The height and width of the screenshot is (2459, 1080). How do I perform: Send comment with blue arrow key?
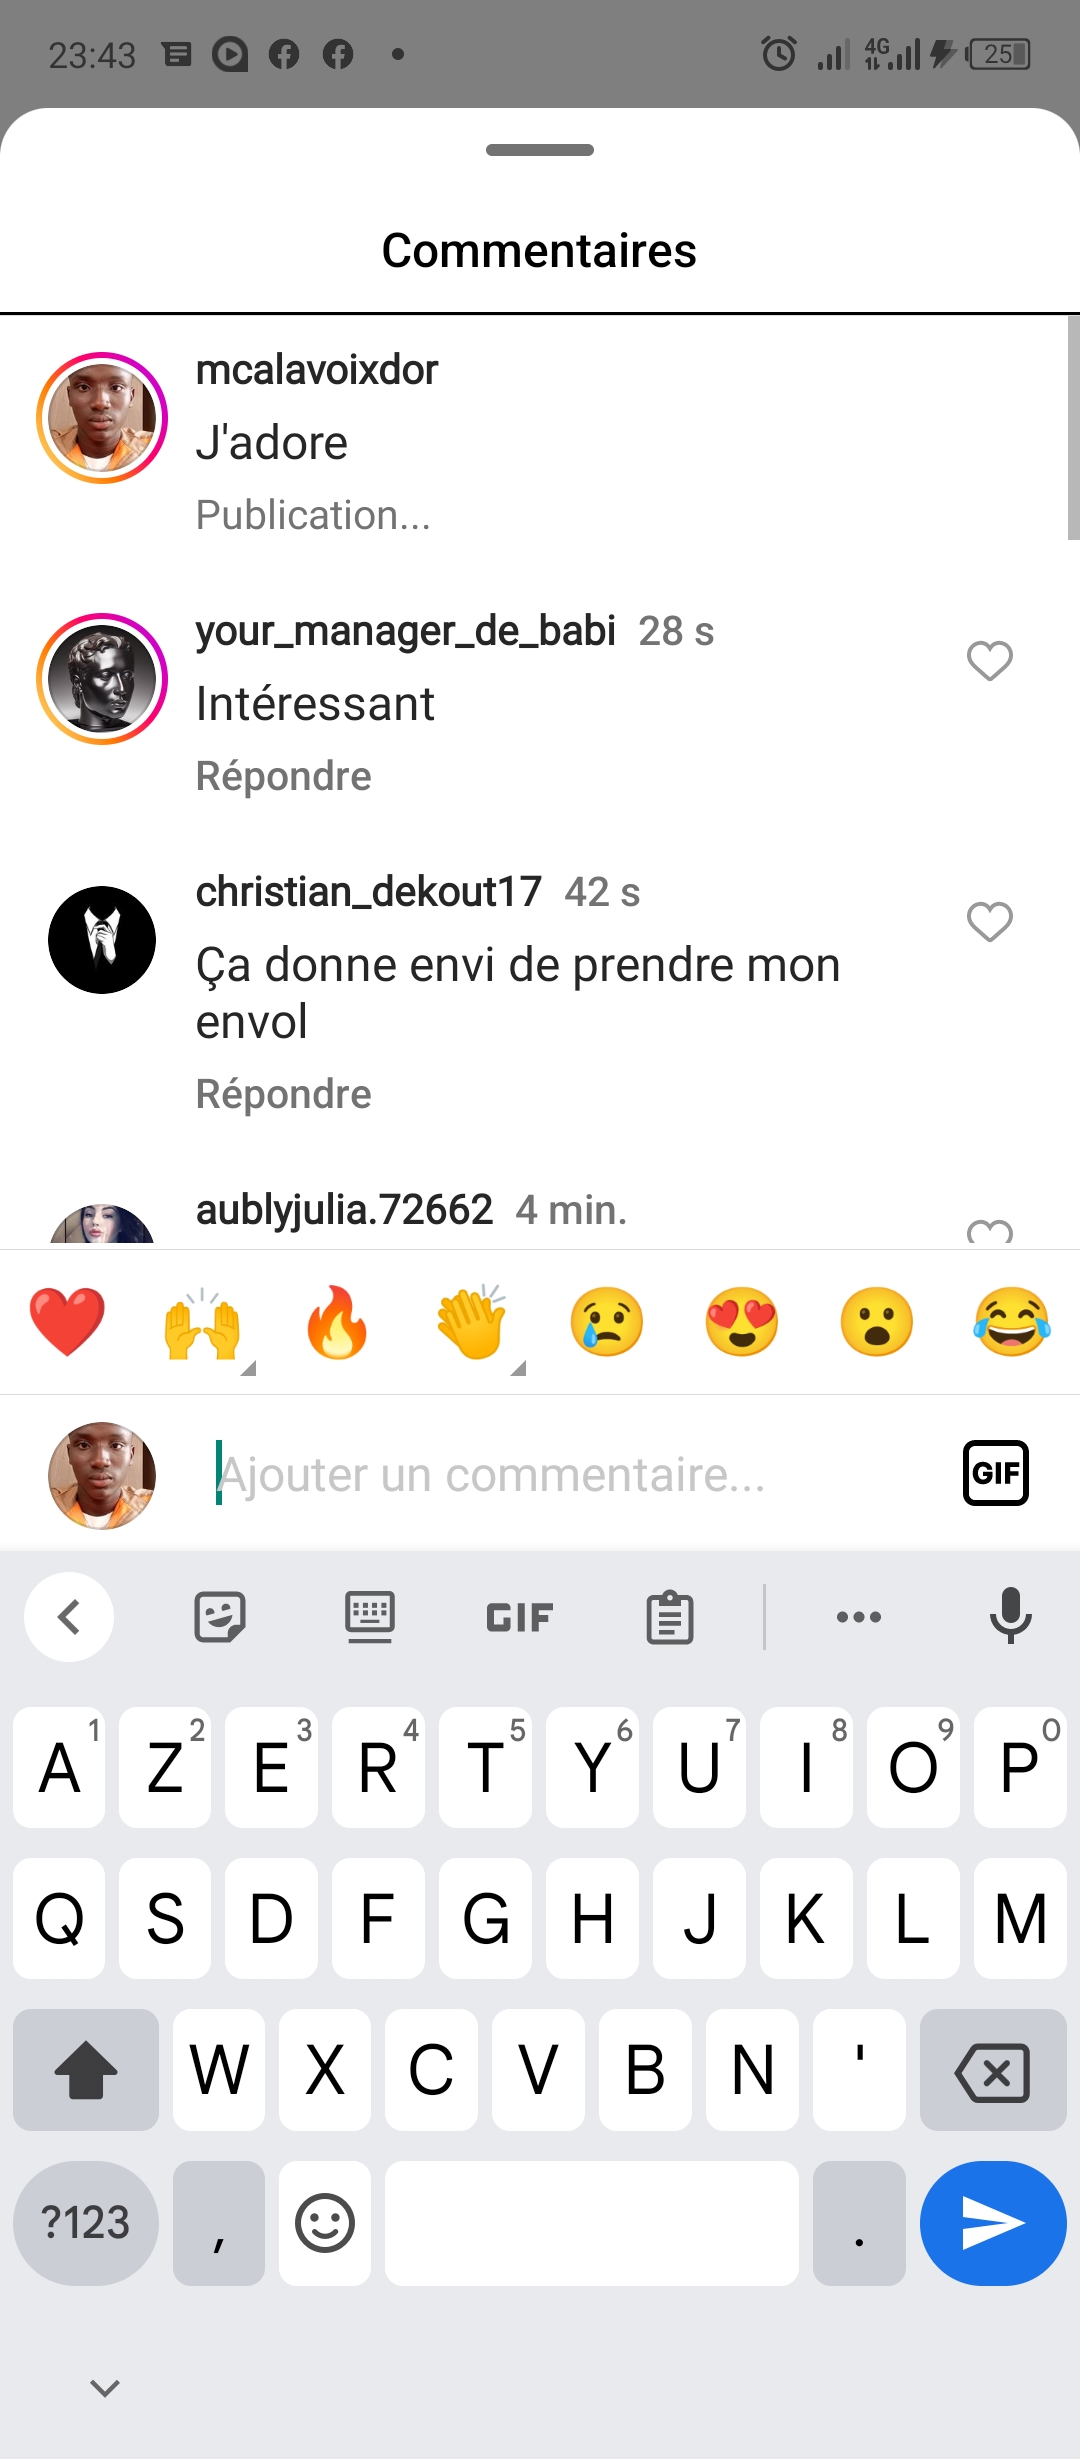[993, 2223]
